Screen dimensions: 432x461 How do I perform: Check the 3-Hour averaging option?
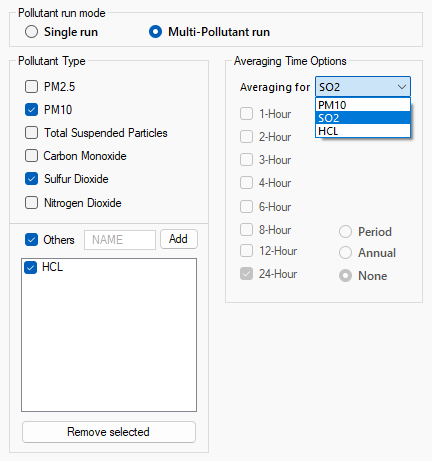point(247,160)
